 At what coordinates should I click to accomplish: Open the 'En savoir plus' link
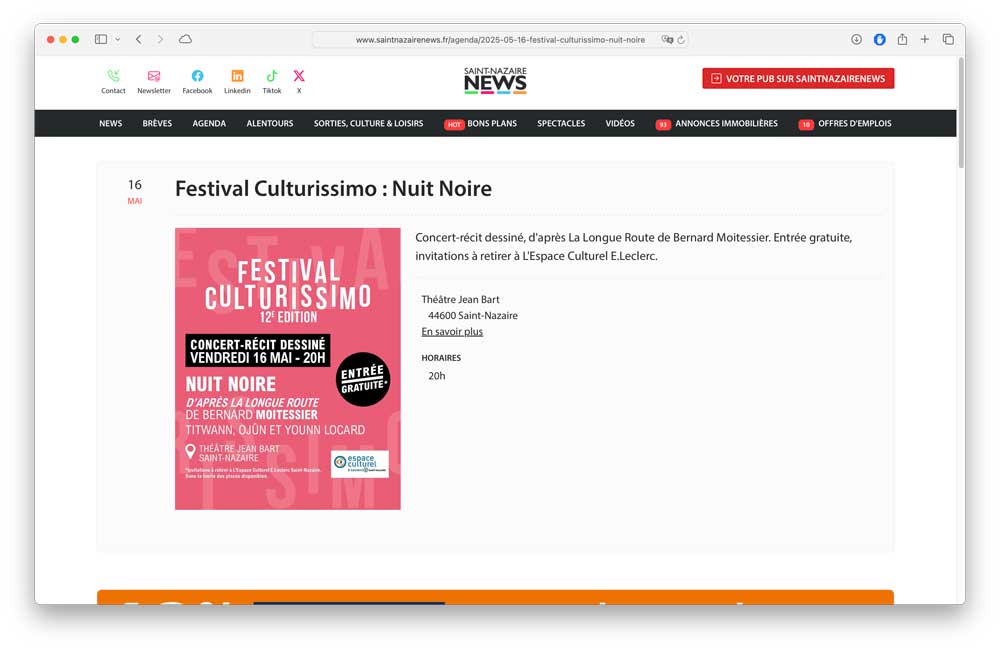[x=452, y=331]
